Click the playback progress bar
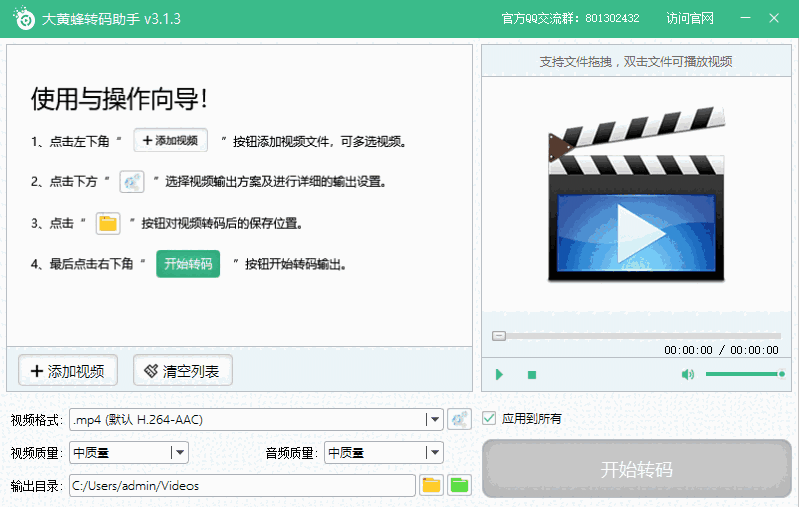 636,336
